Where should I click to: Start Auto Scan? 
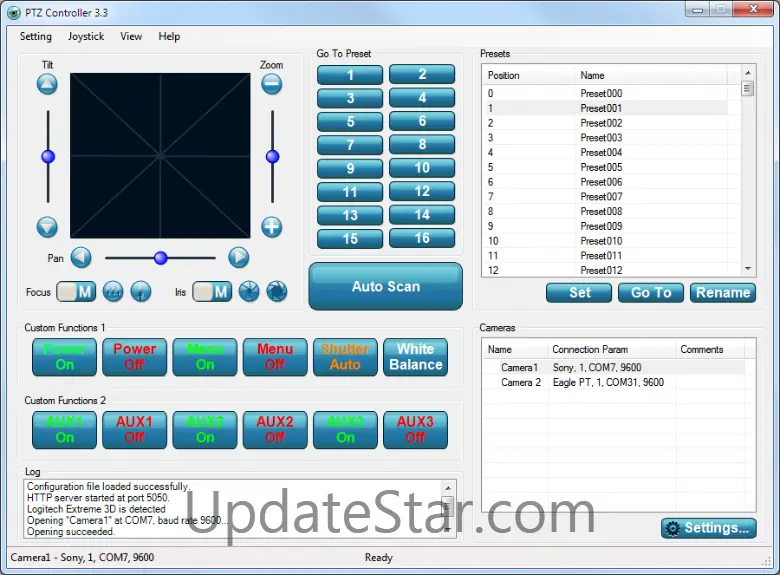[x=386, y=286]
